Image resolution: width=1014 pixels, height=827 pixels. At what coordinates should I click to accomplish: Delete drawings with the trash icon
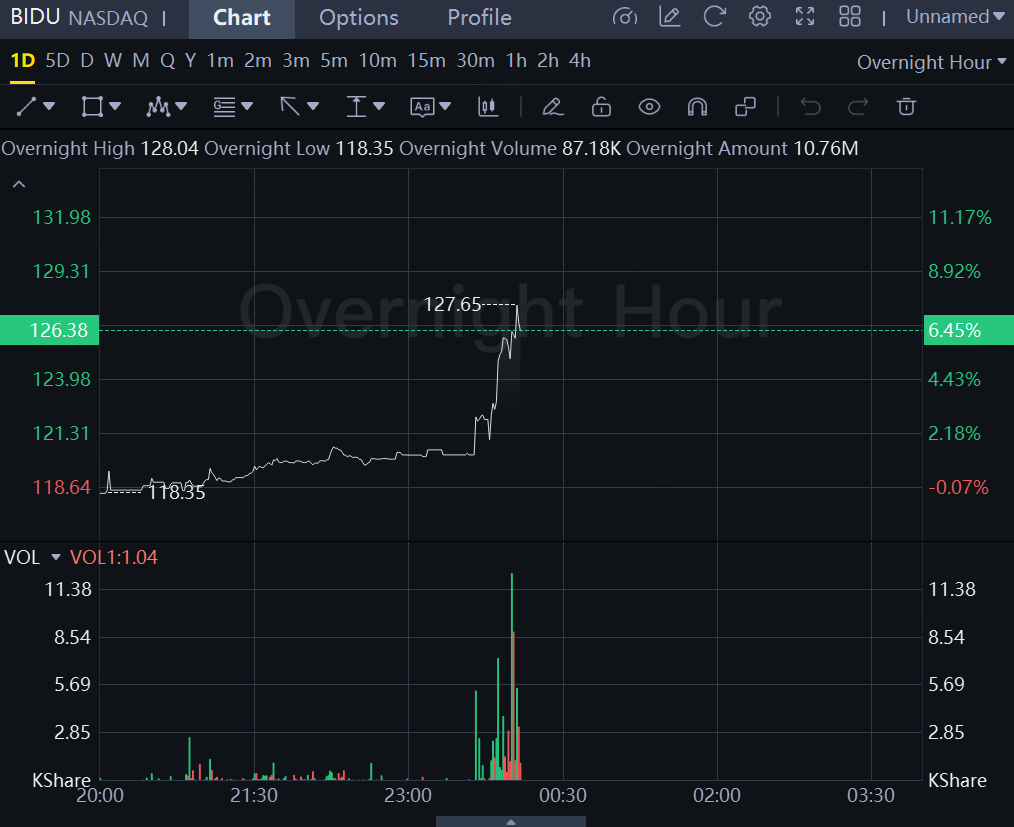point(906,107)
